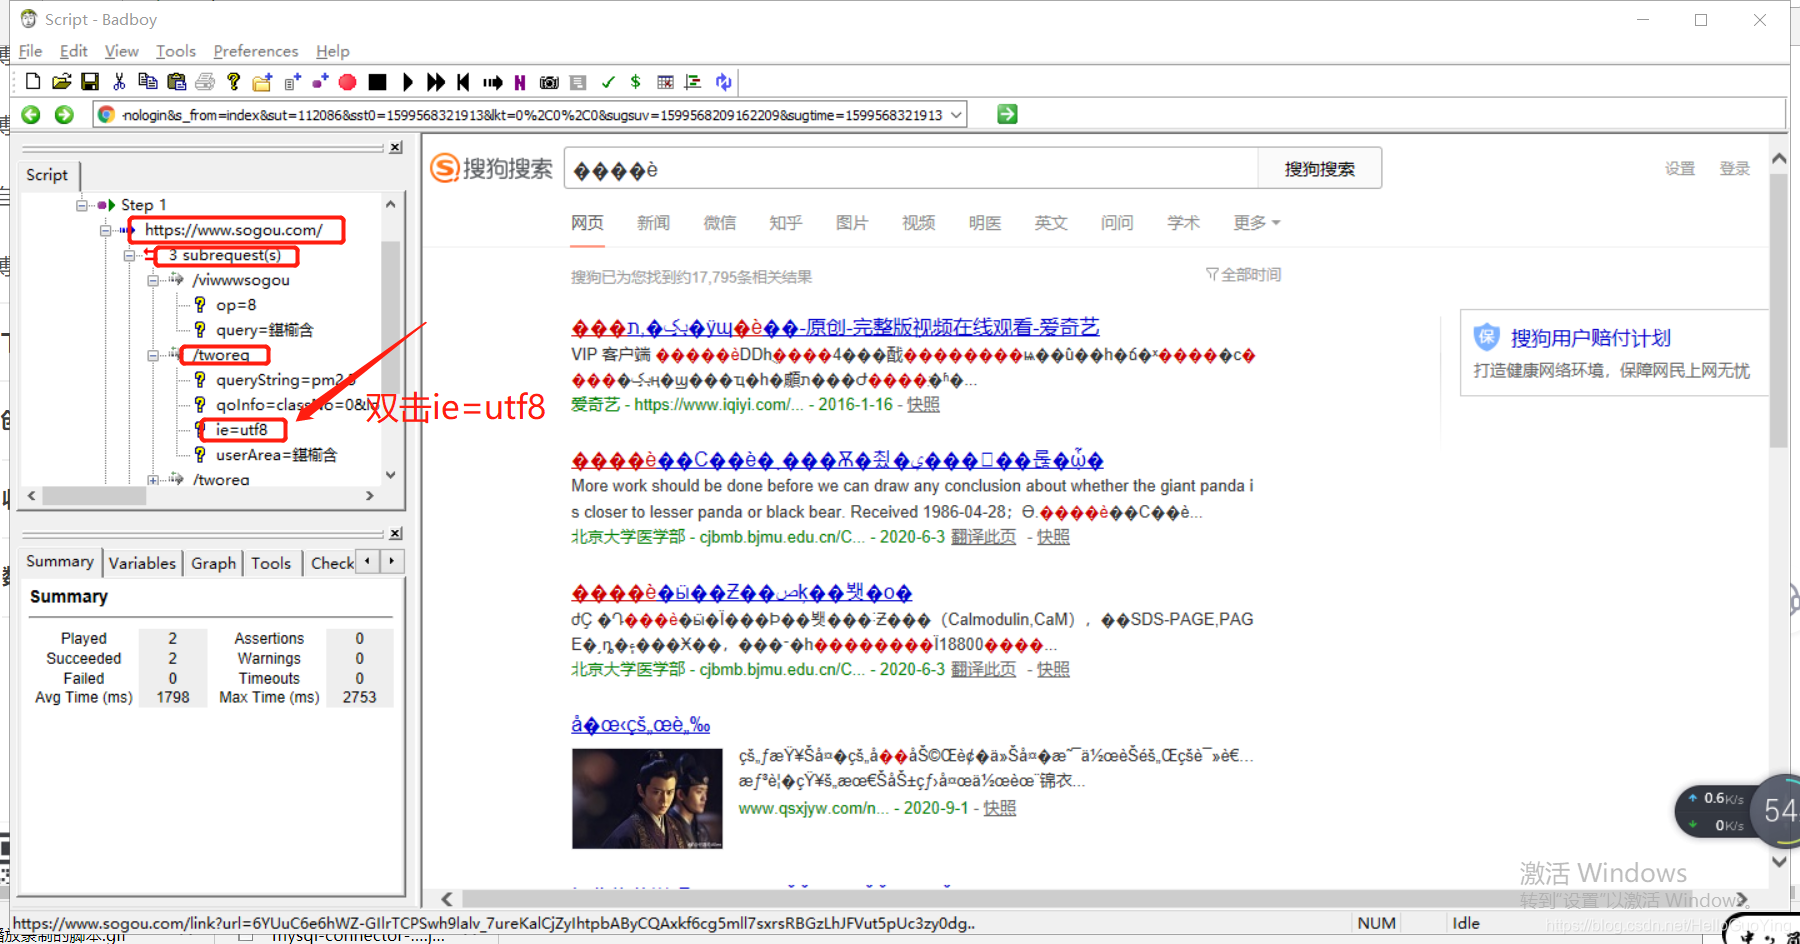Select the ie=utf8 parameter
1800x944 pixels.
pos(242,430)
